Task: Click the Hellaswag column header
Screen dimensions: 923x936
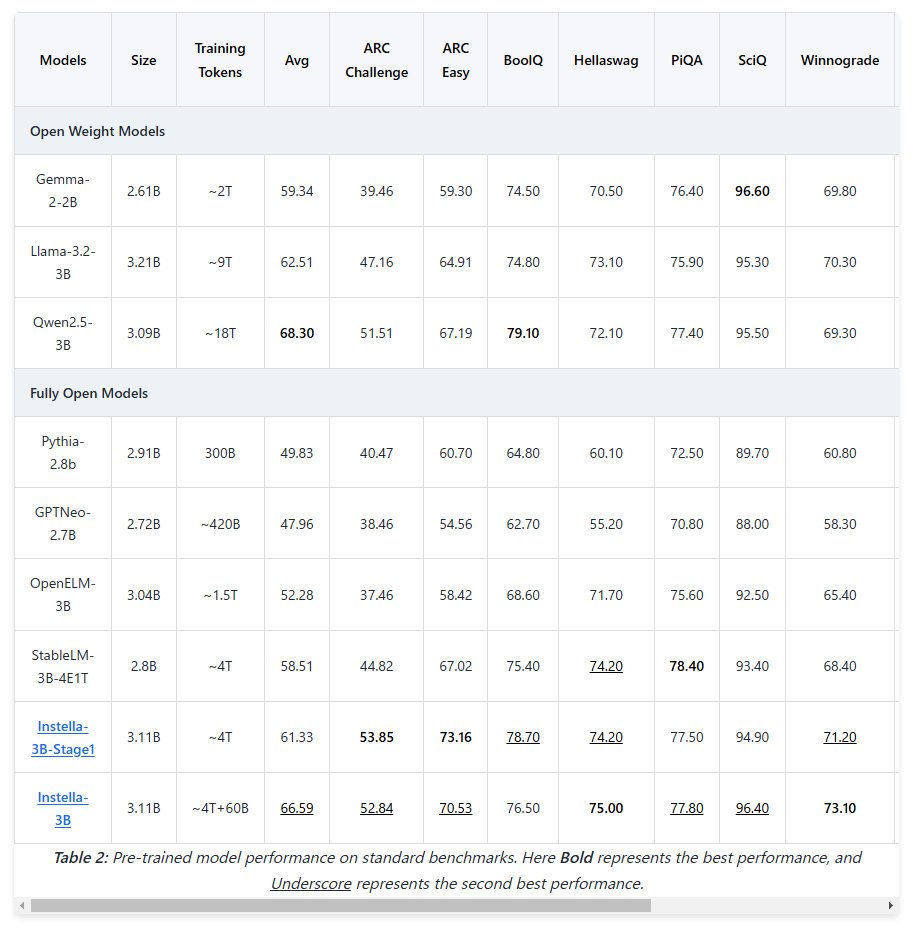Action: (606, 60)
